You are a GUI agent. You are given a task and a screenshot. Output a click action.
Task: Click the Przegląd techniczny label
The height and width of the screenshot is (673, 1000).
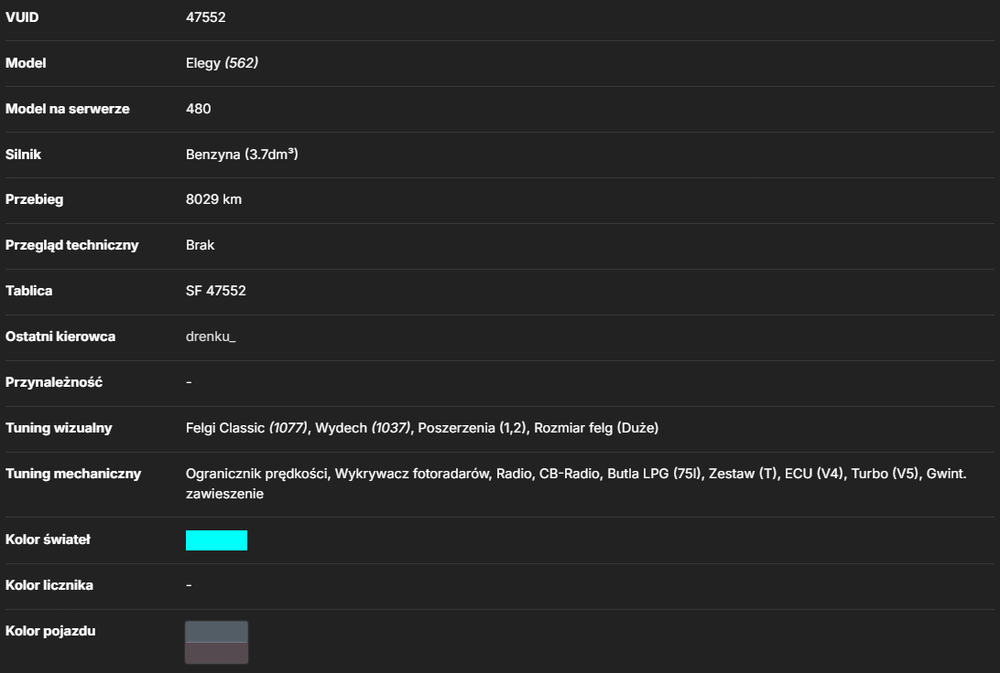tap(71, 246)
